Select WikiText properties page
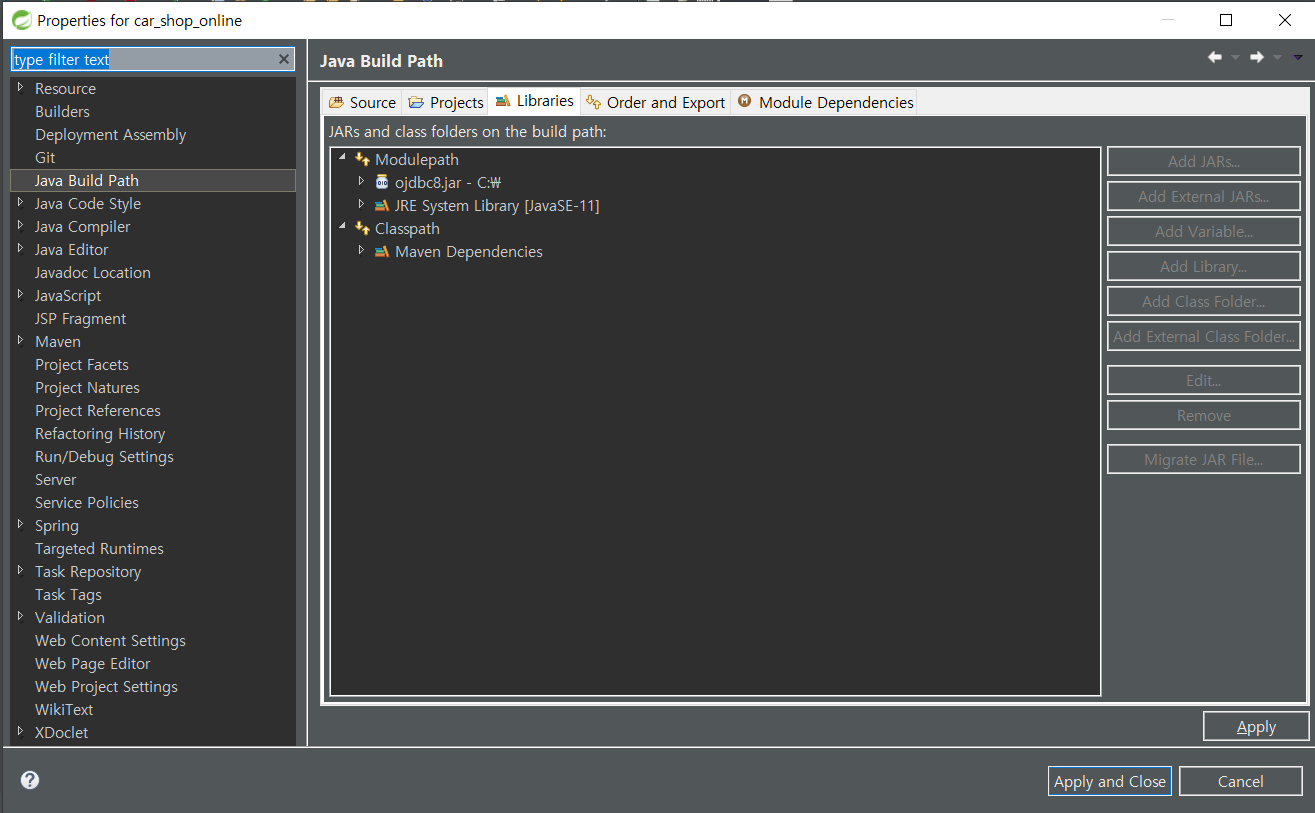Viewport: 1315px width, 813px height. tap(64, 709)
